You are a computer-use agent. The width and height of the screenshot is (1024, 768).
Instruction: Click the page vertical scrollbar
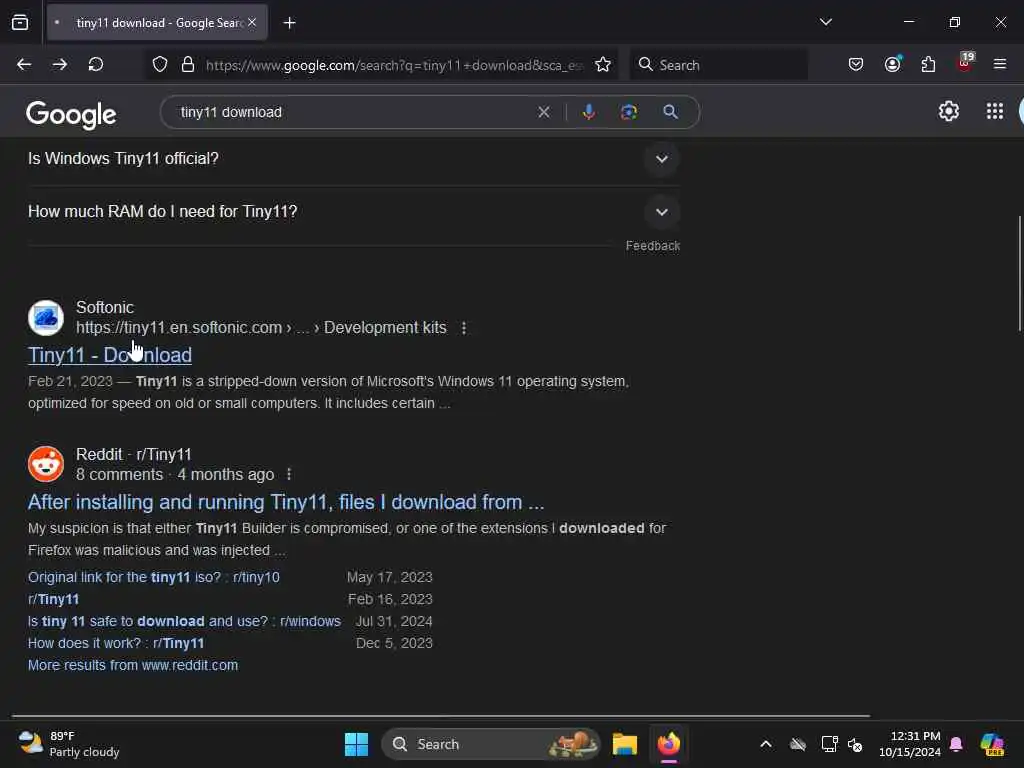(x=1019, y=273)
